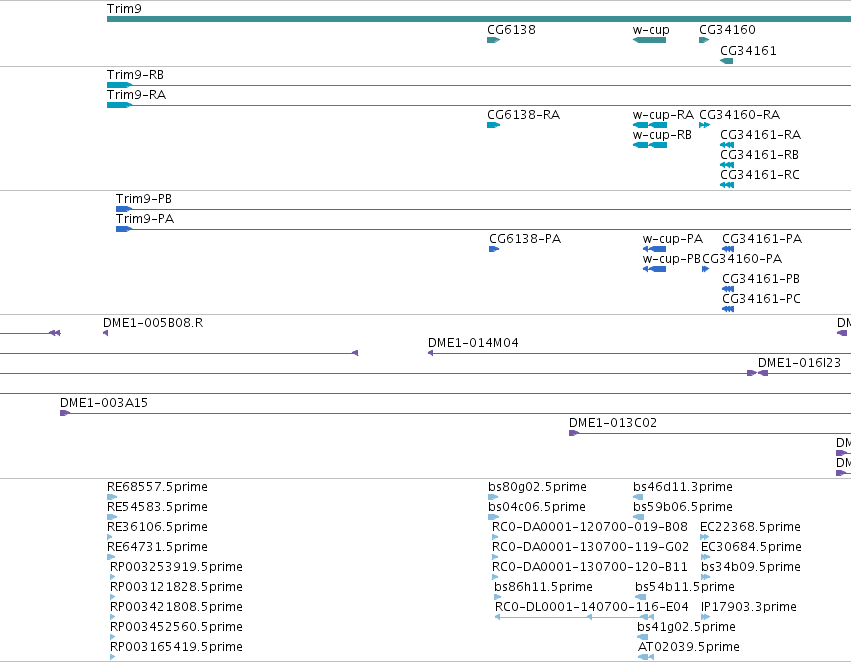
Task: Select the bs86h11.5prime EST label
Action: click(543, 587)
